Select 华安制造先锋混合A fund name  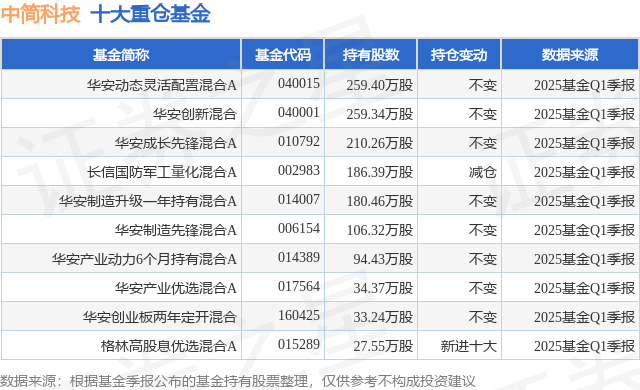click(176, 230)
